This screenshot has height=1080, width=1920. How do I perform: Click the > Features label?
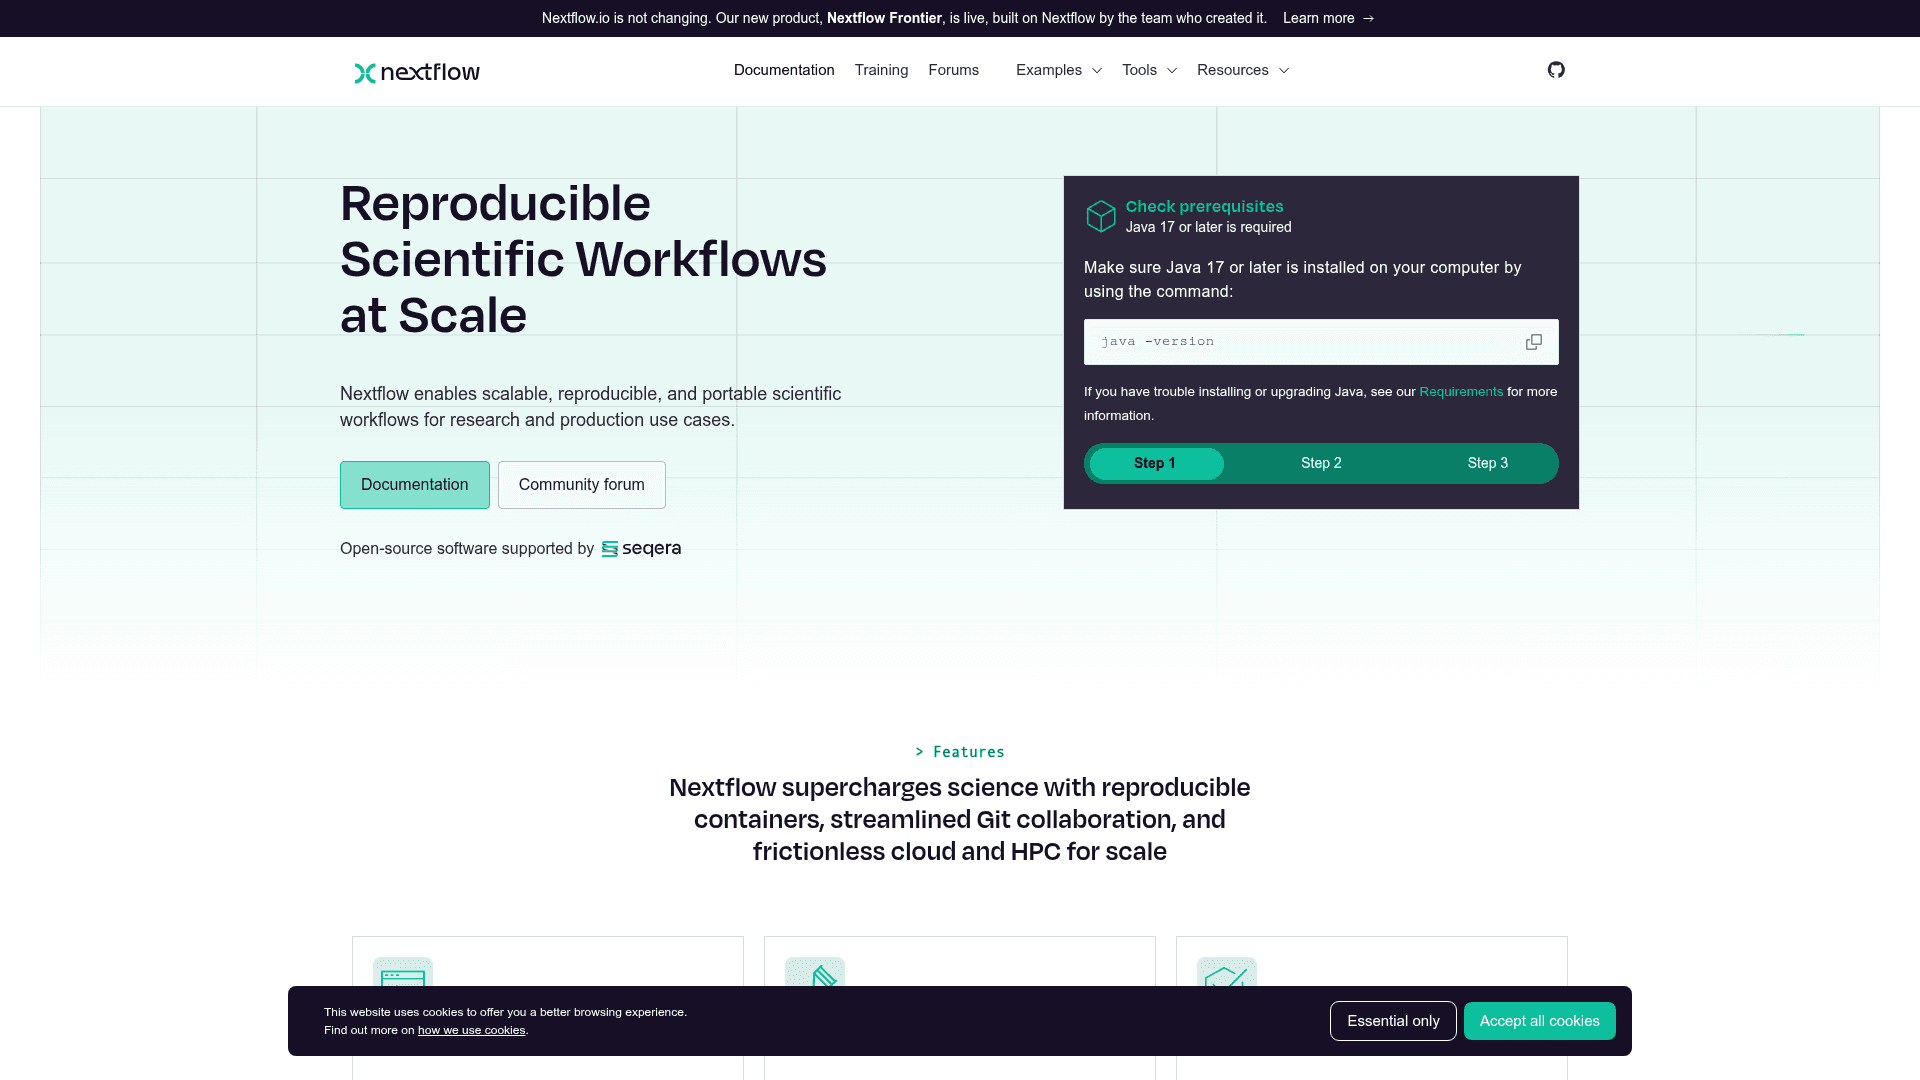click(960, 752)
